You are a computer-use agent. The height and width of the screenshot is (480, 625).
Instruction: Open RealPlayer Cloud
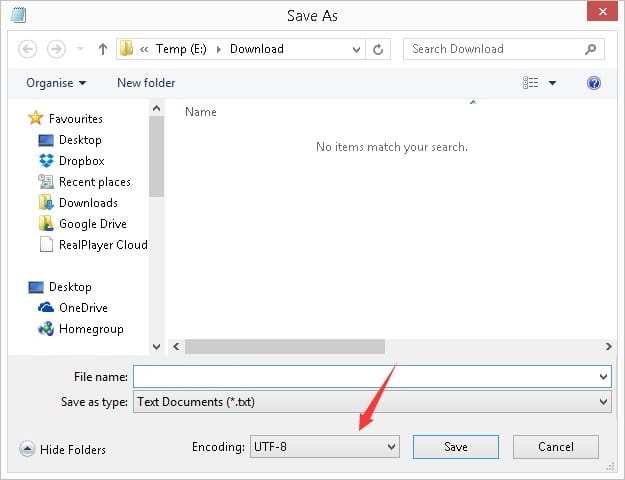[103, 245]
